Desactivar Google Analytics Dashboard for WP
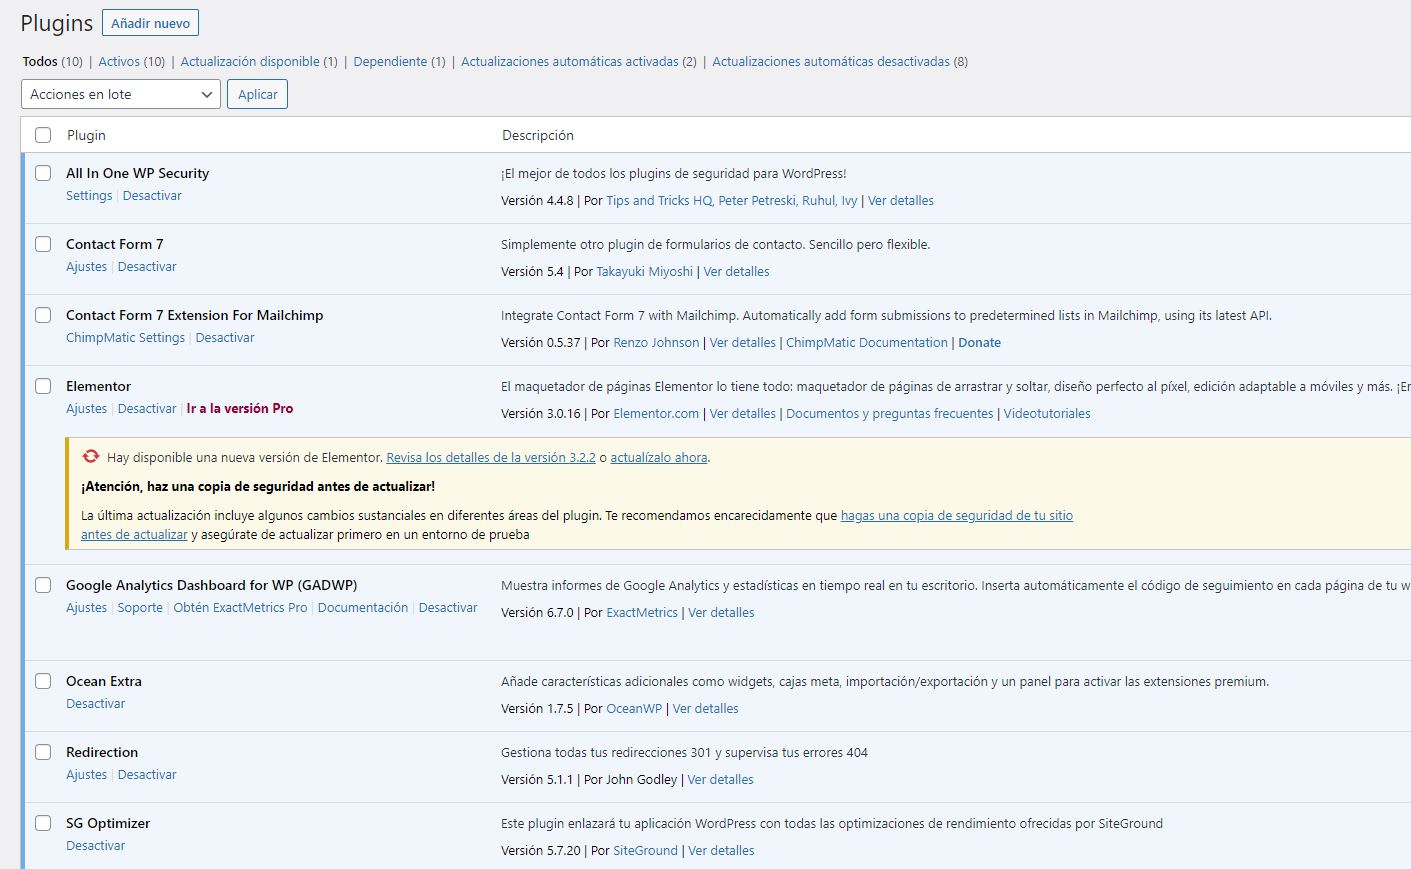This screenshot has height=869, width=1411. click(448, 608)
